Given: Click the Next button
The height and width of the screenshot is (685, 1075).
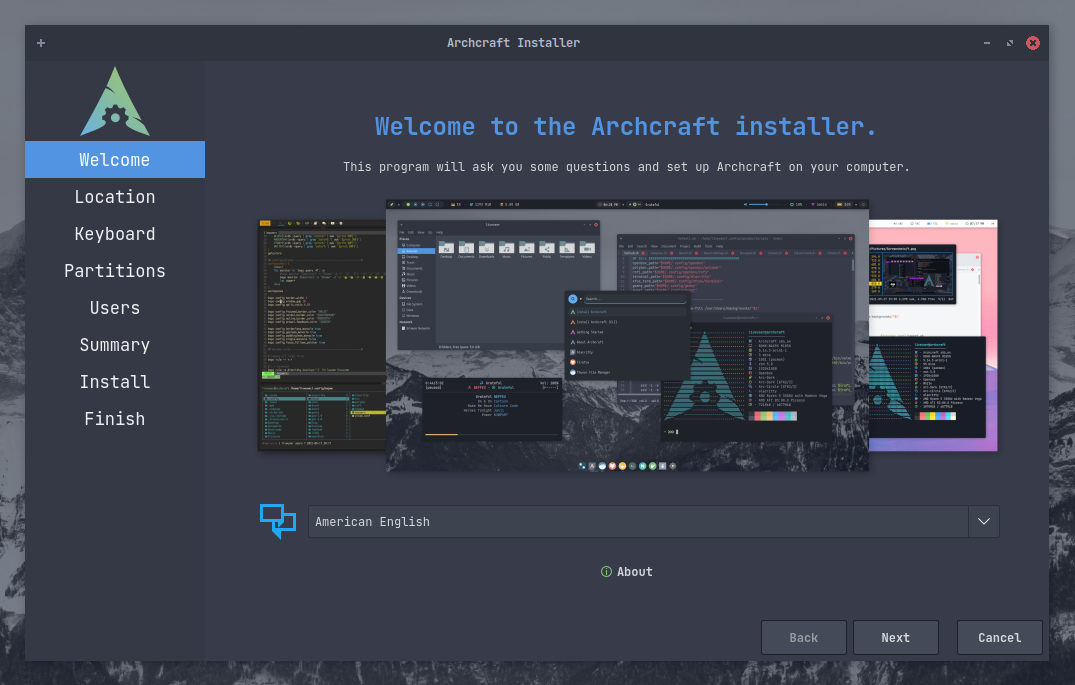Looking at the screenshot, I should [x=895, y=638].
